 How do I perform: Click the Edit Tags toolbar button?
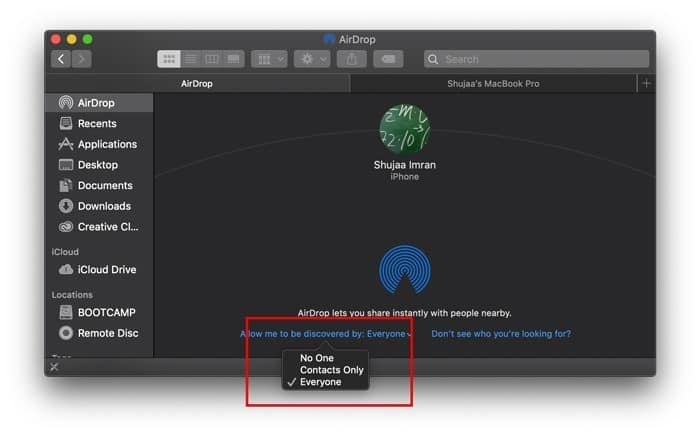(388, 59)
